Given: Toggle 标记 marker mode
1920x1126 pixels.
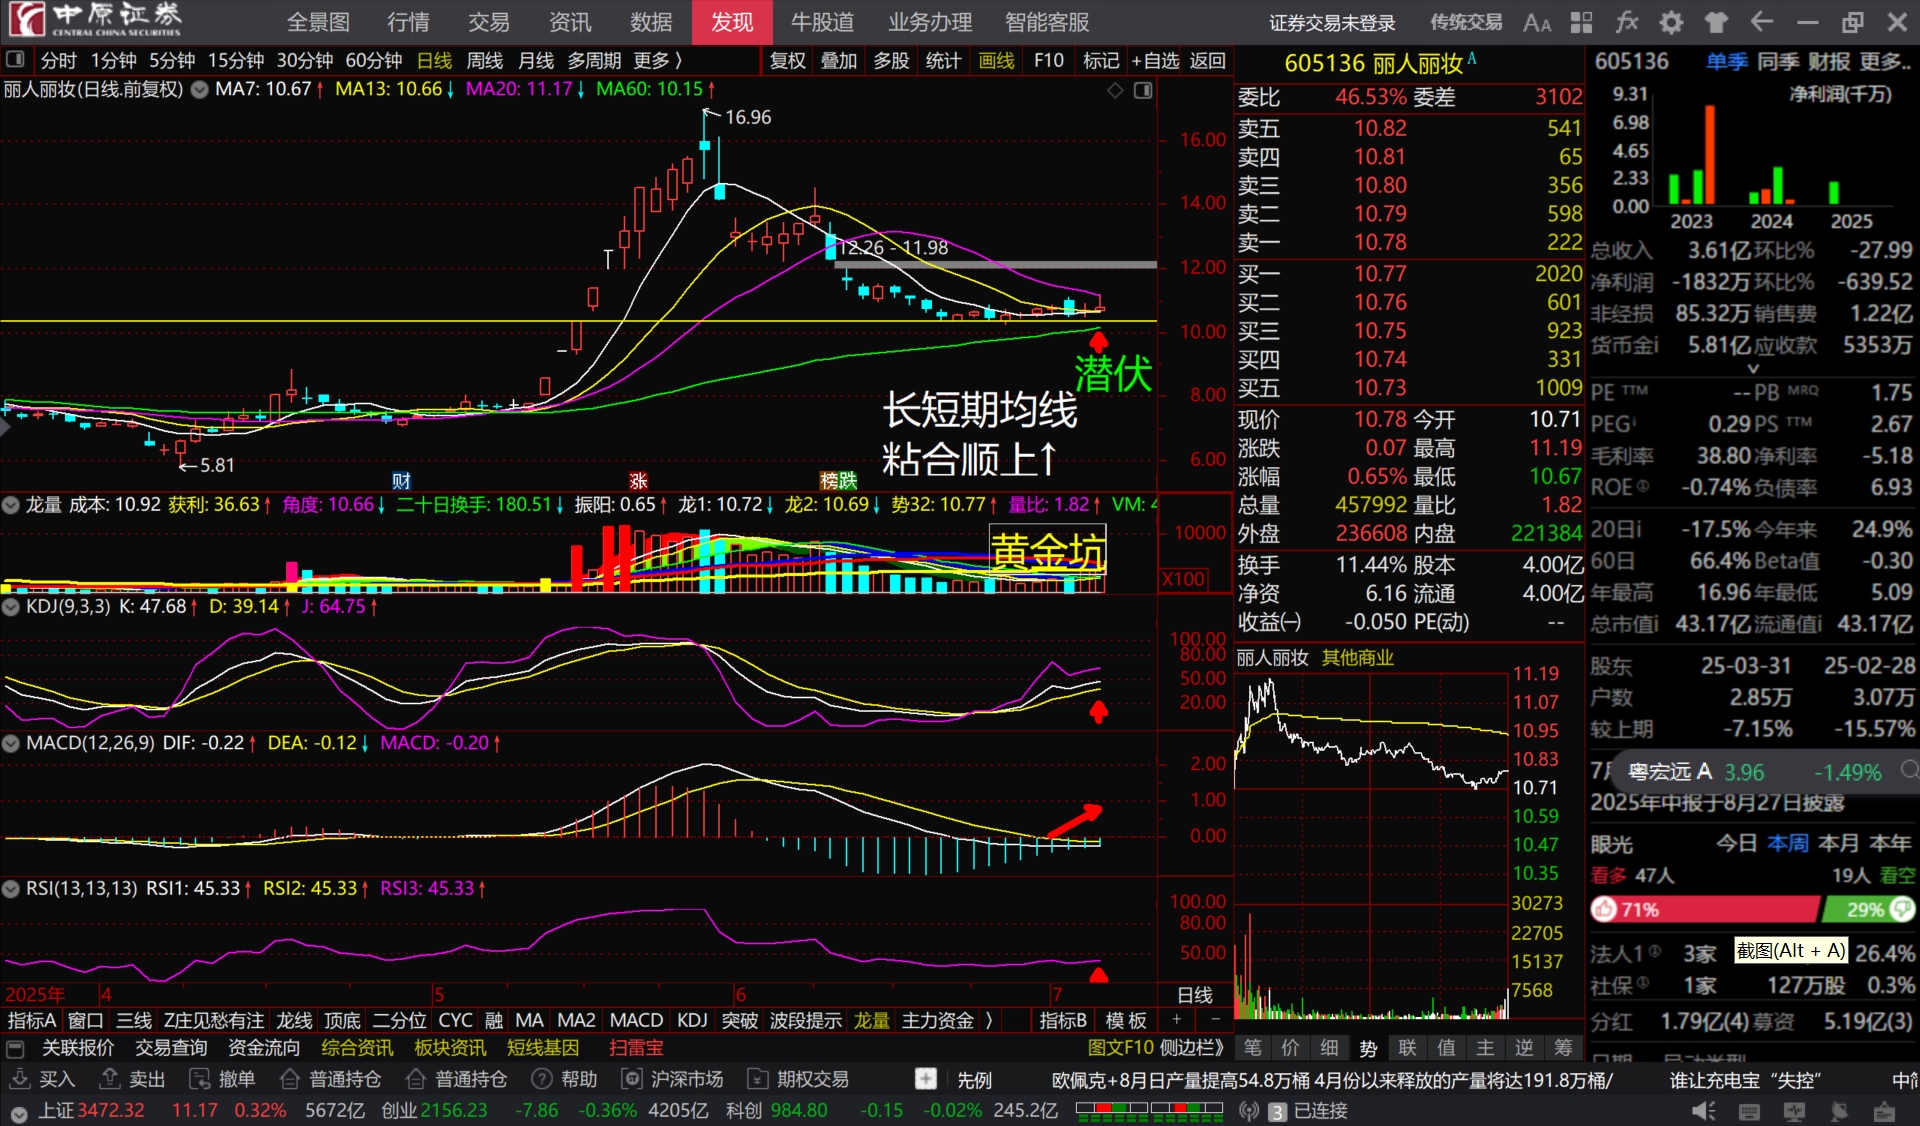Looking at the screenshot, I should coord(1101,61).
